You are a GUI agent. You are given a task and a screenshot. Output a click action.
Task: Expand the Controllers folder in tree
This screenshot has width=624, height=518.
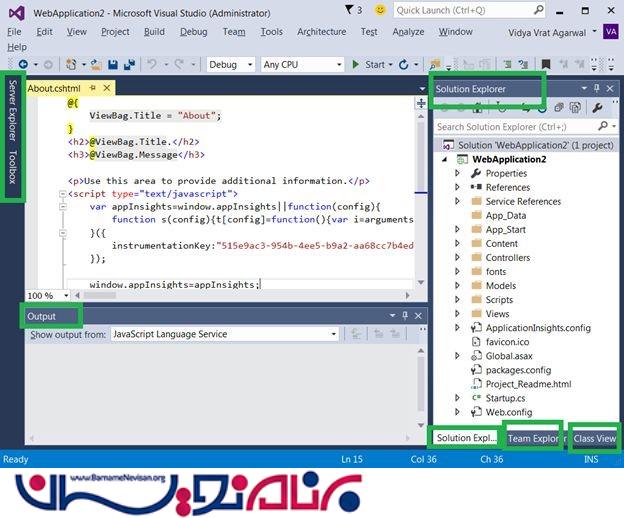tap(459, 258)
